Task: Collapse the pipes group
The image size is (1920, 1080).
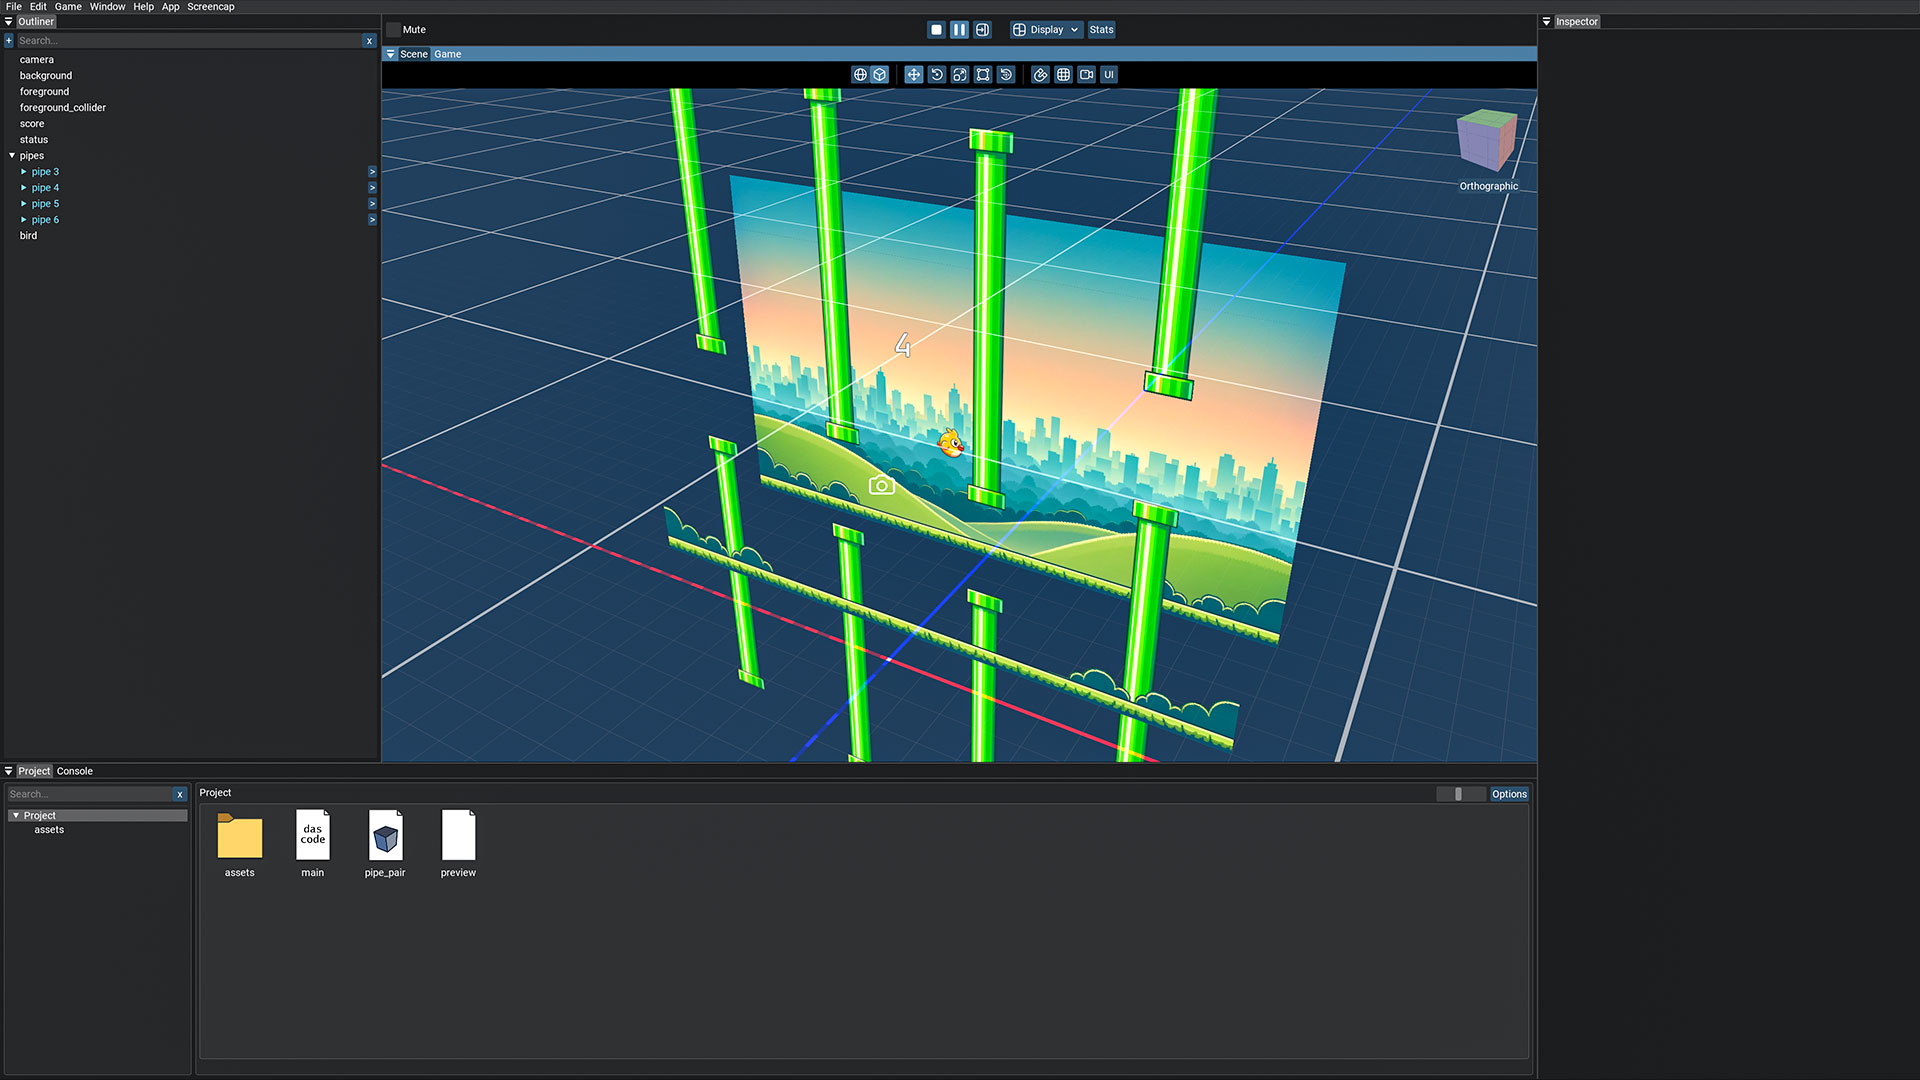Action: tap(12, 156)
